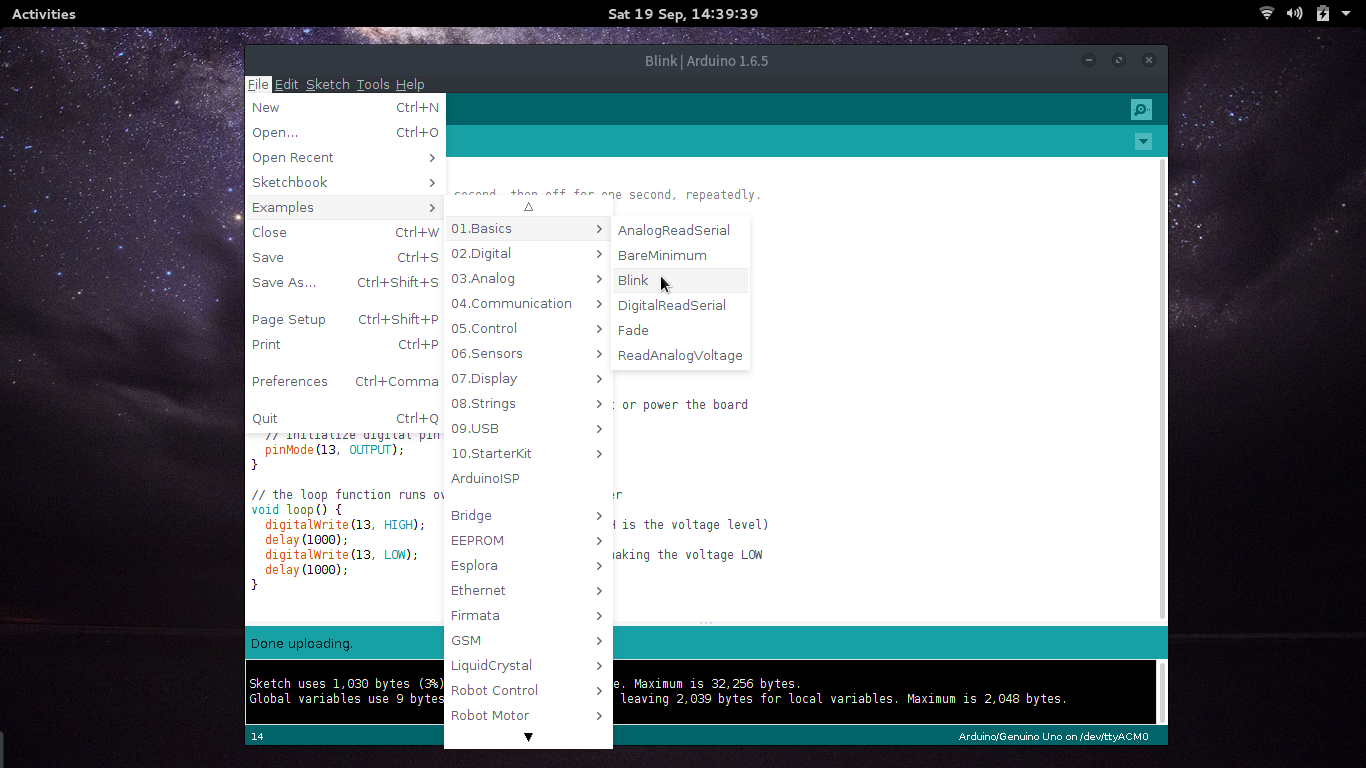Expand the 05.Control examples submenu
Screen dimensions: 1366x768
(528, 329)
